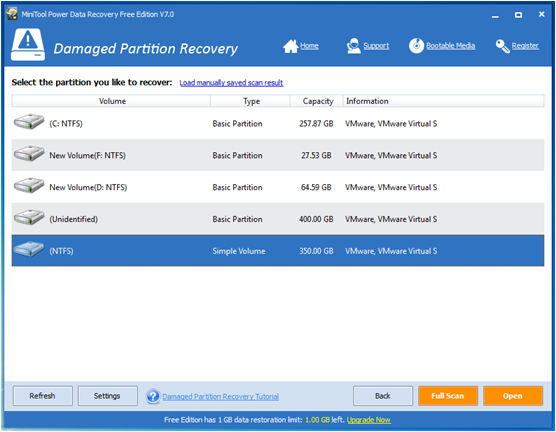Screen dimensions: 556x432
Task: Click the Bootable Media disc icon
Action: 416,46
